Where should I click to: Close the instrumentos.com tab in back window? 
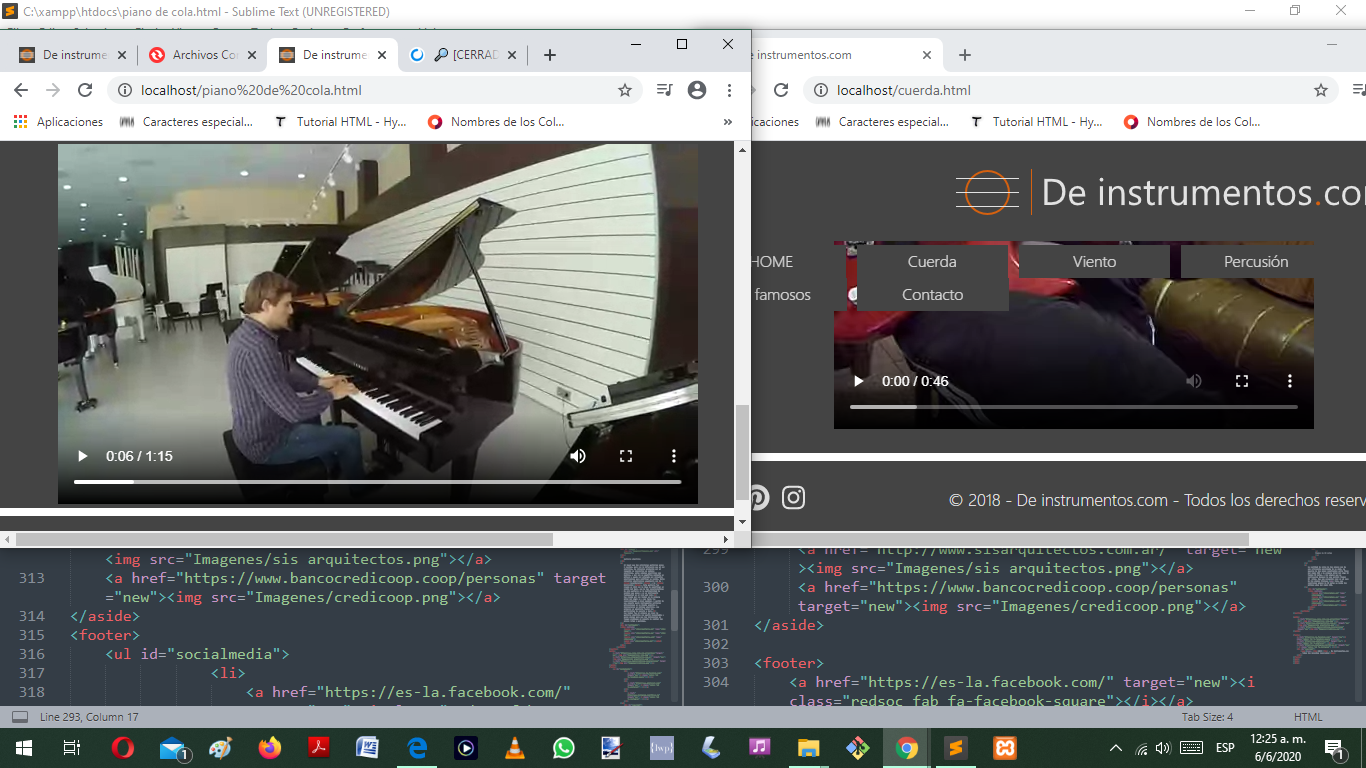click(x=927, y=55)
